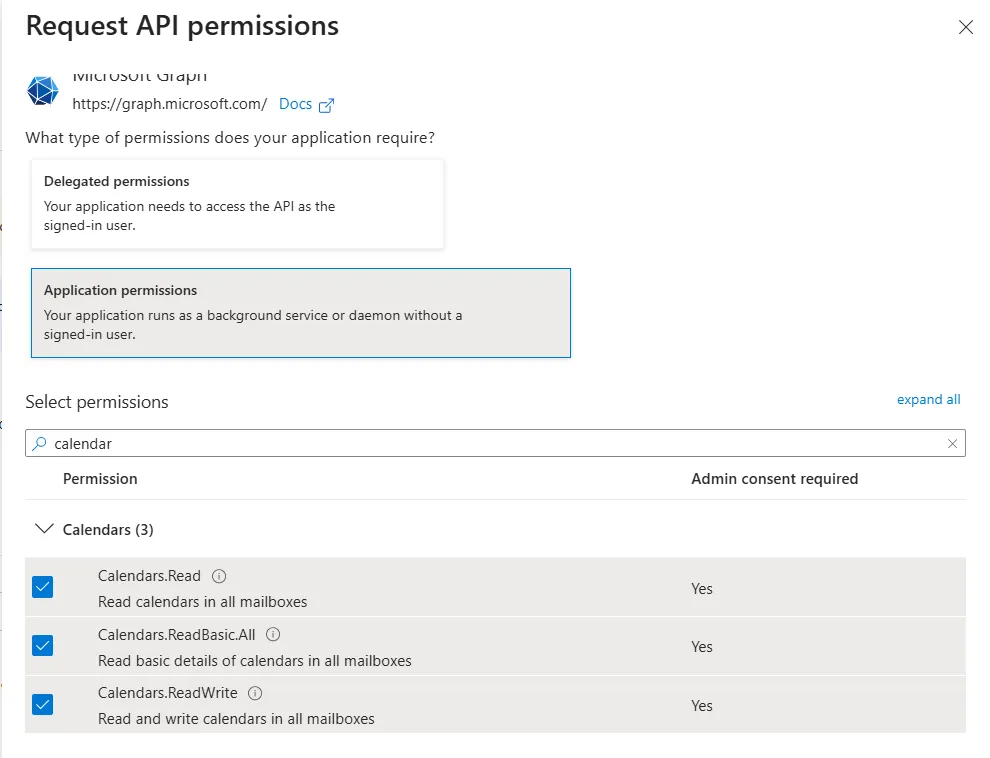Click the Microsoft Graph logo icon

click(42, 91)
